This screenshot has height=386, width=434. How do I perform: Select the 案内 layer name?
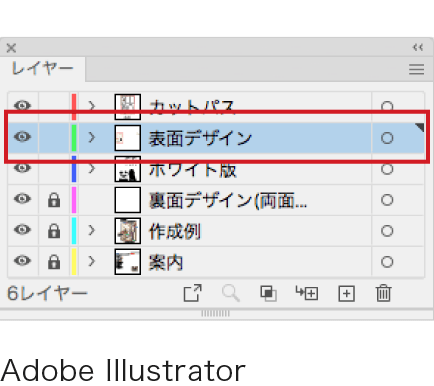pyautogui.click(x=166, y=263)
